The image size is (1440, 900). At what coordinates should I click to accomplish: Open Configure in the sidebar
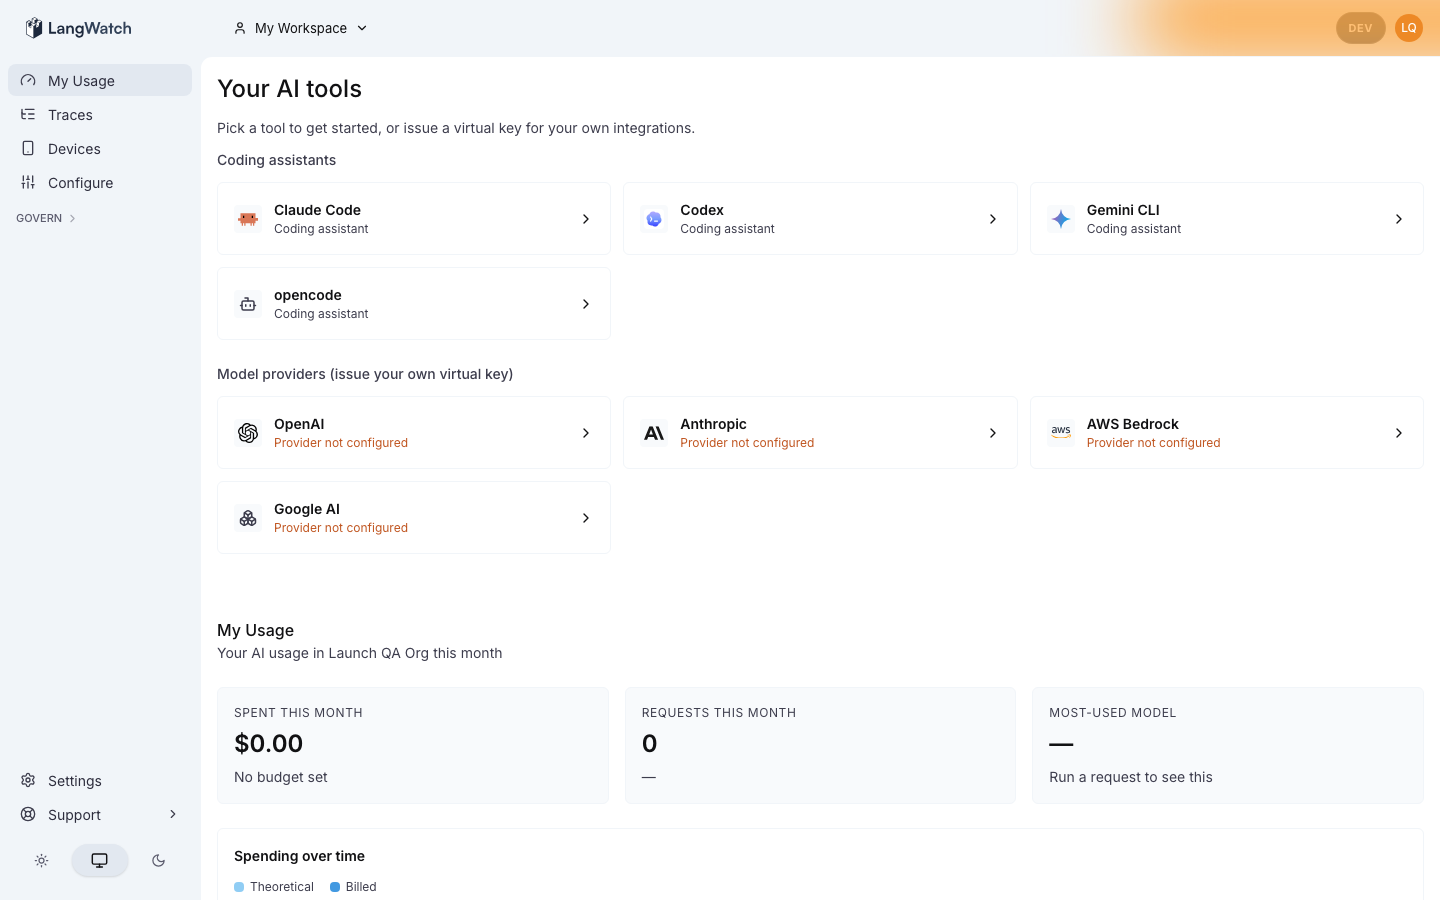pyautogui.click(x=100, y=183)
